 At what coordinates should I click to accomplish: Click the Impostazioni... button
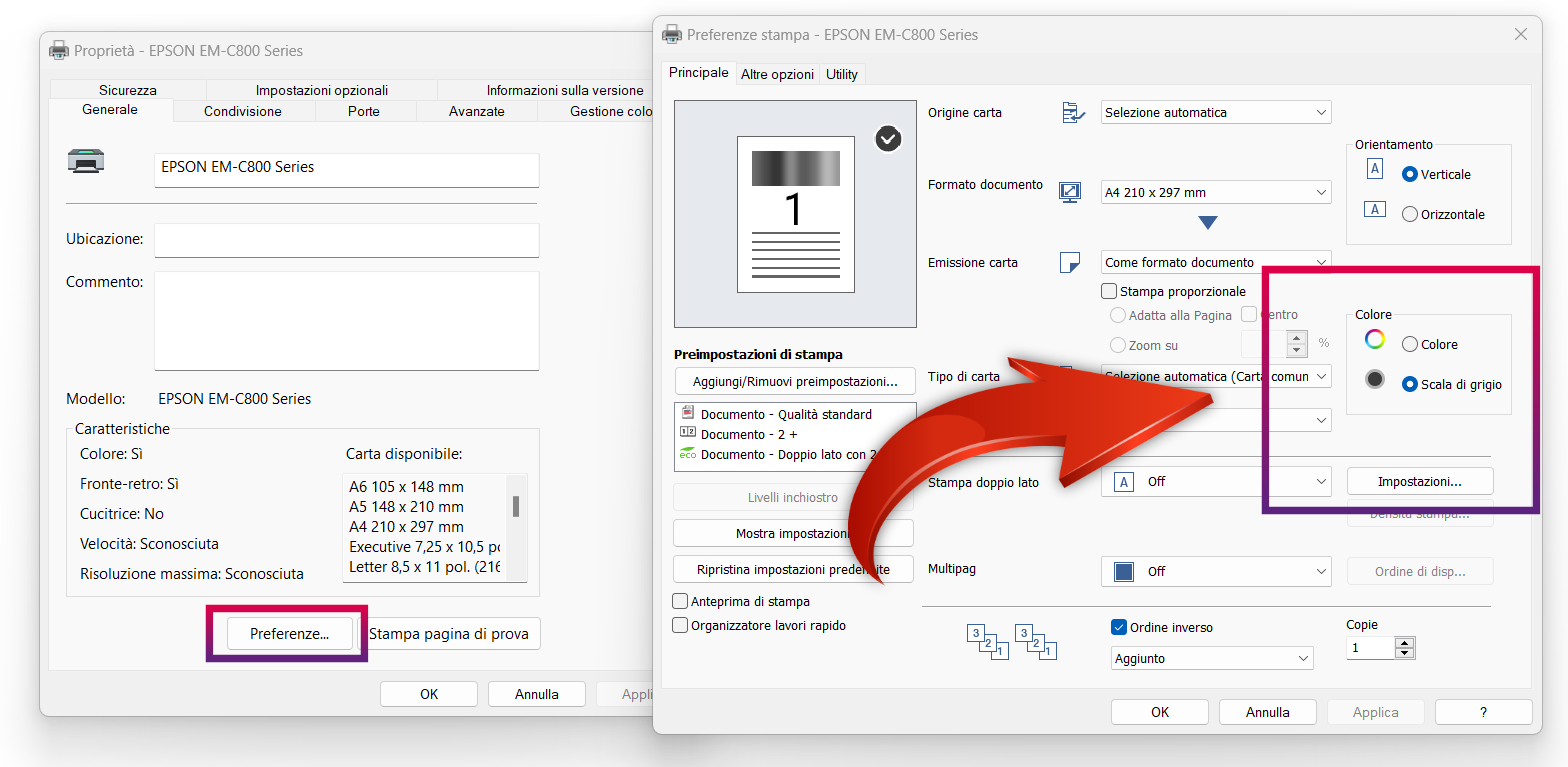point(1420,481)
